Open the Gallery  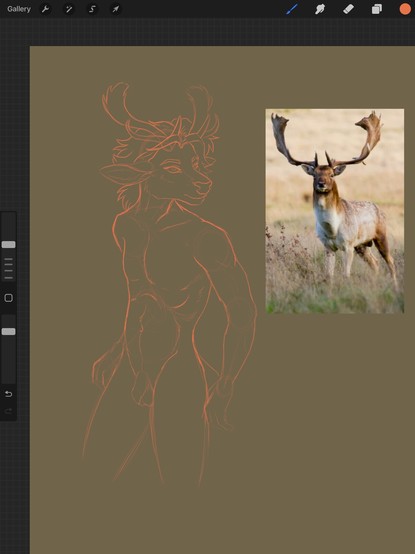point(19,9)
